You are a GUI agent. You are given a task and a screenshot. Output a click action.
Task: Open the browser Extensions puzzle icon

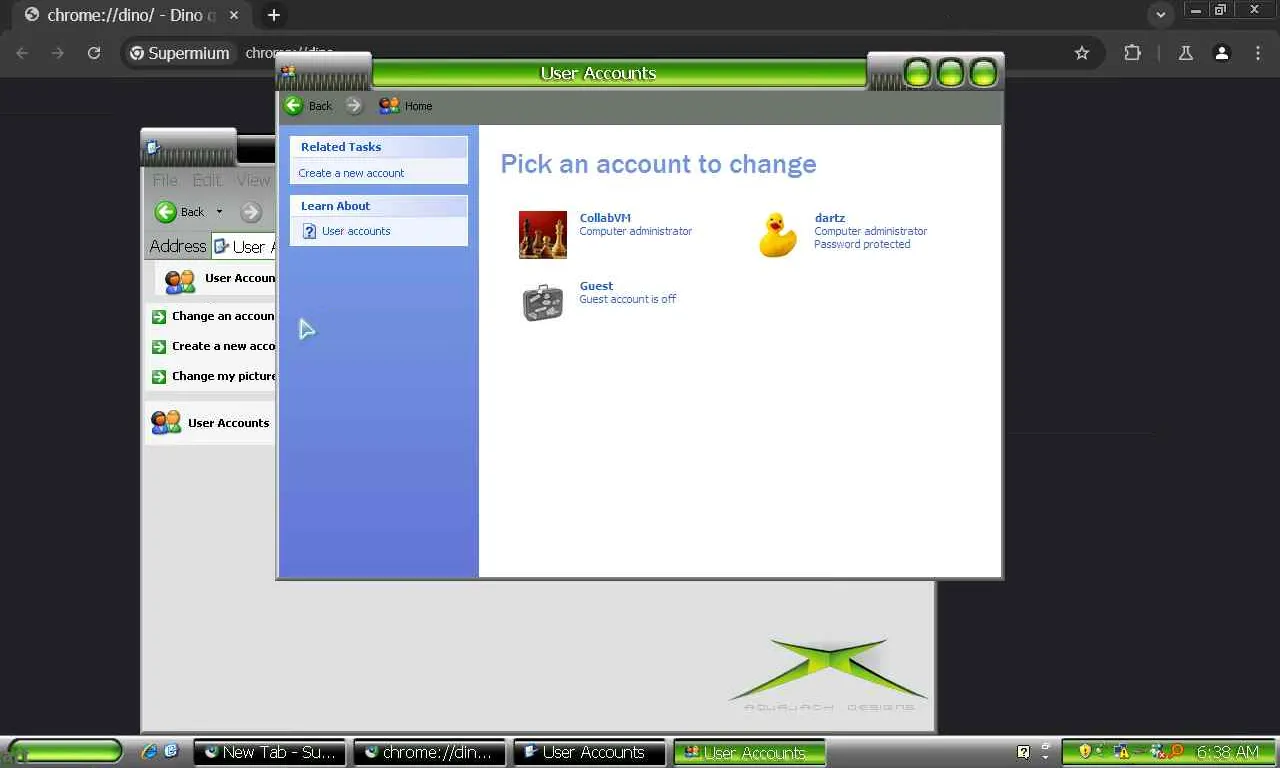coord(1132,53)
